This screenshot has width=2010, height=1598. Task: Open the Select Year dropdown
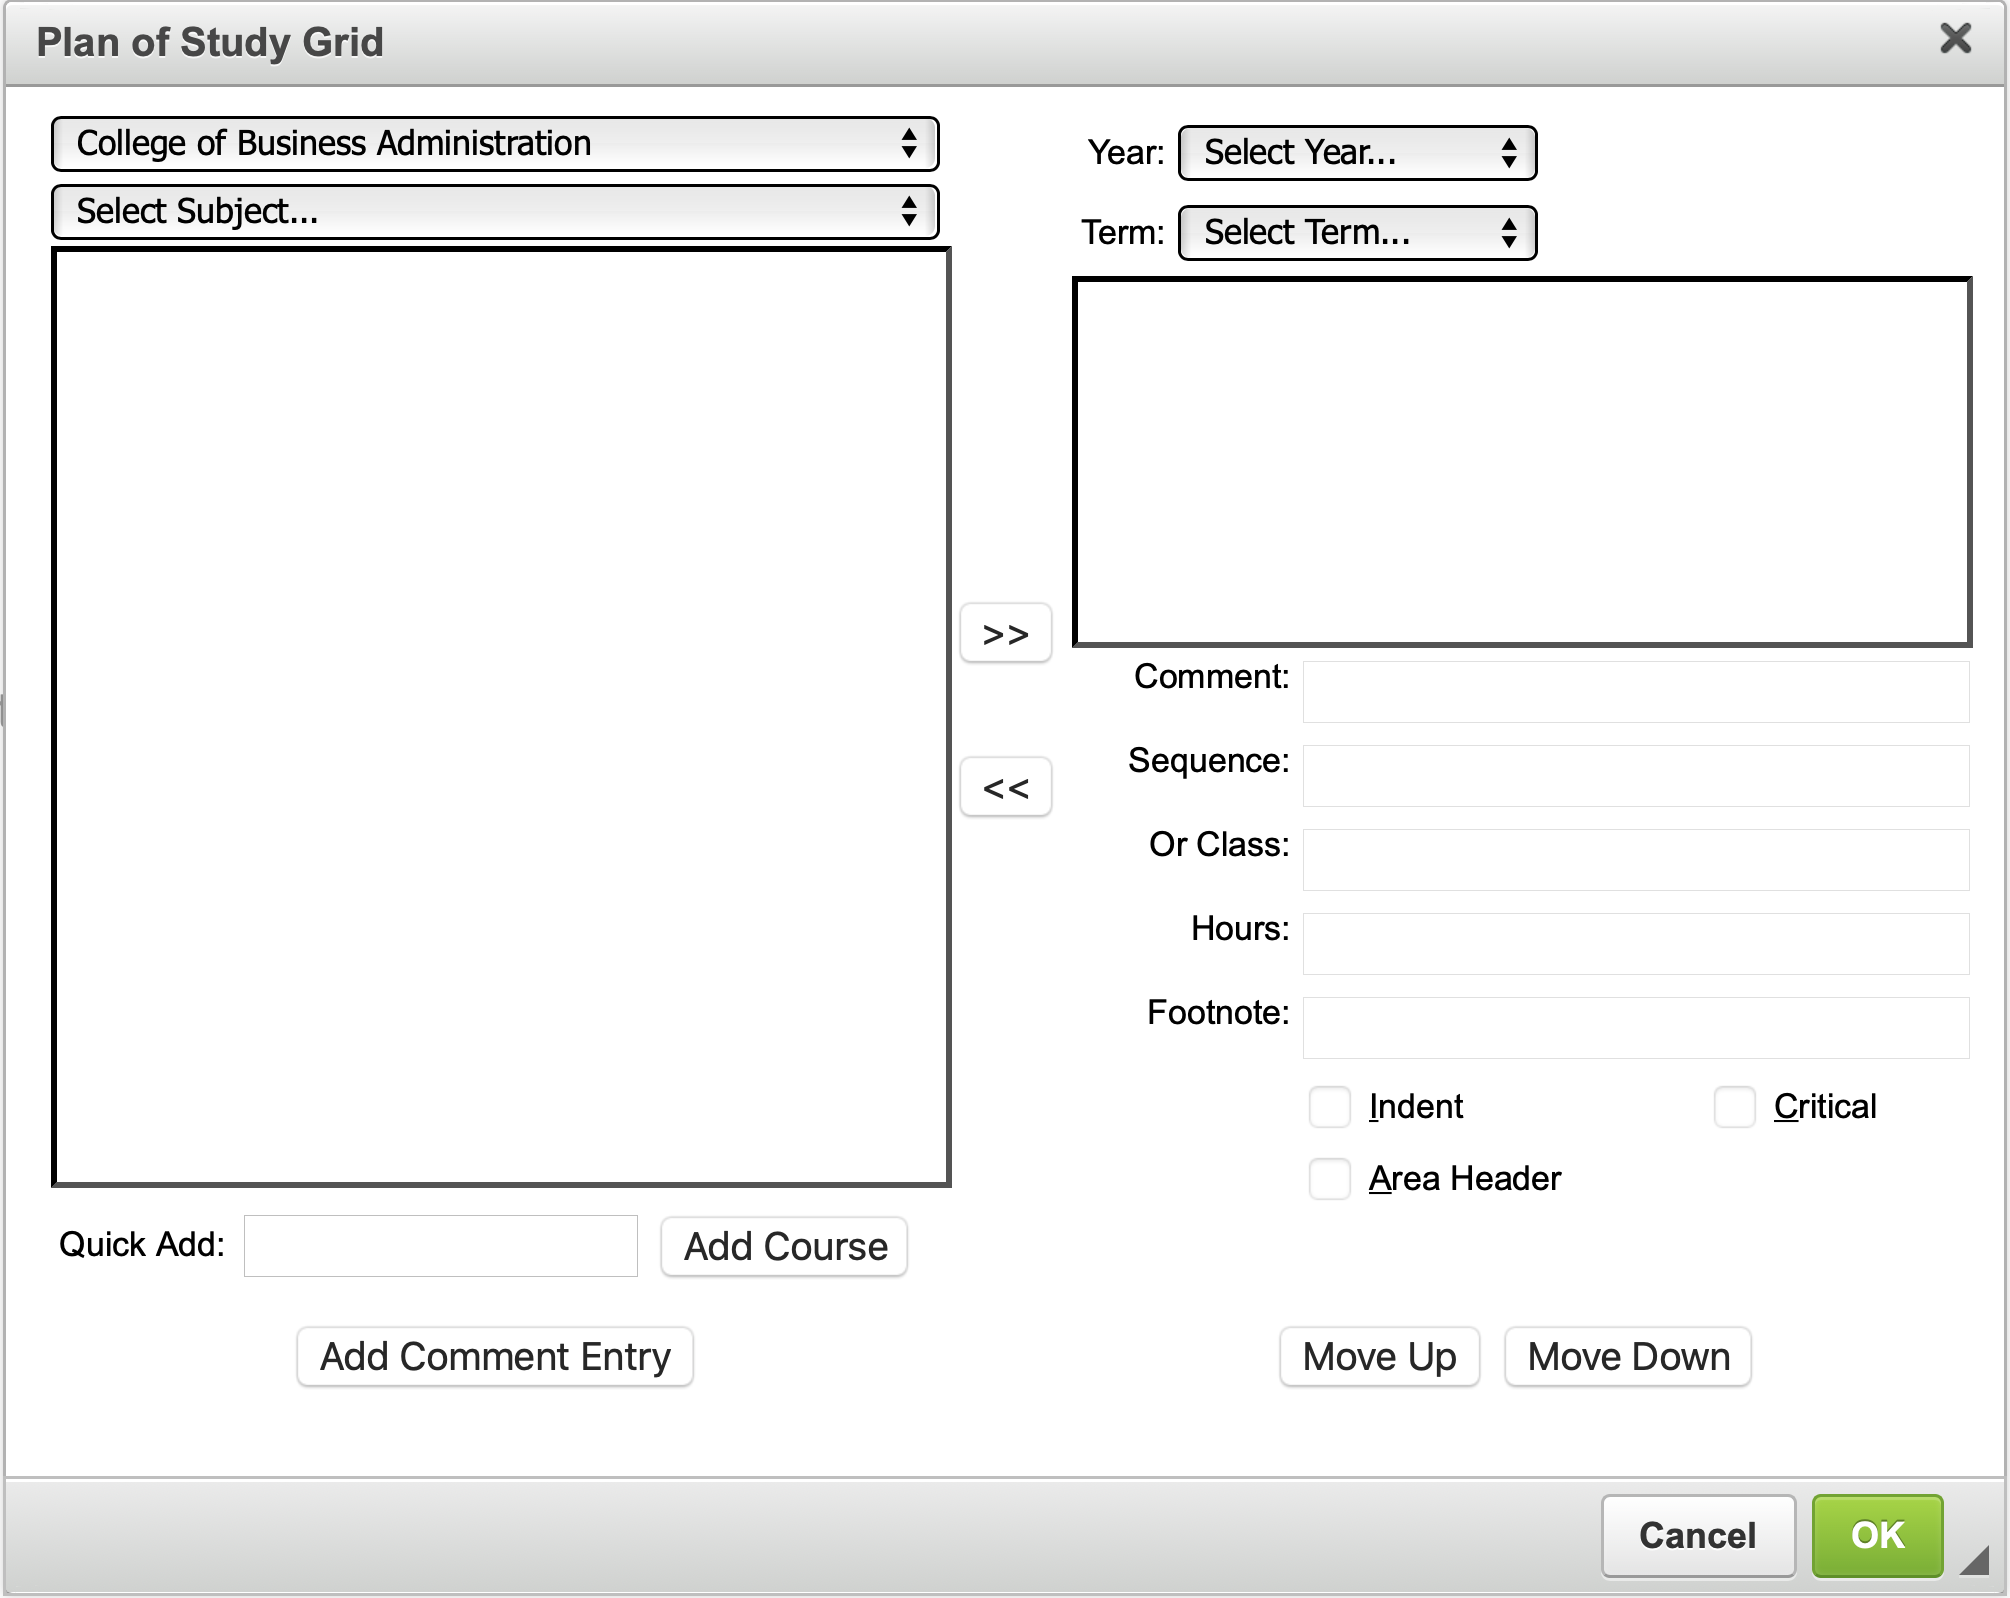pyautogui.click(x=1357, y=153)
